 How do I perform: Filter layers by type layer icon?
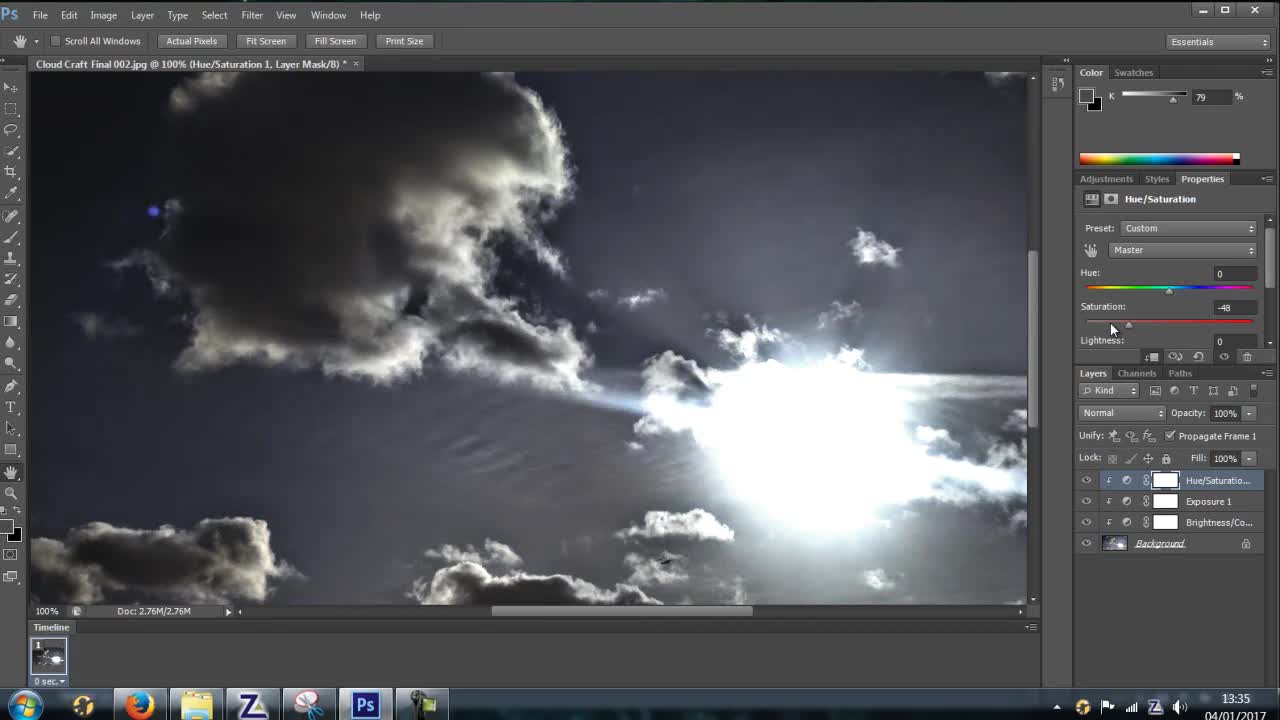click(x=1193, y=391)
